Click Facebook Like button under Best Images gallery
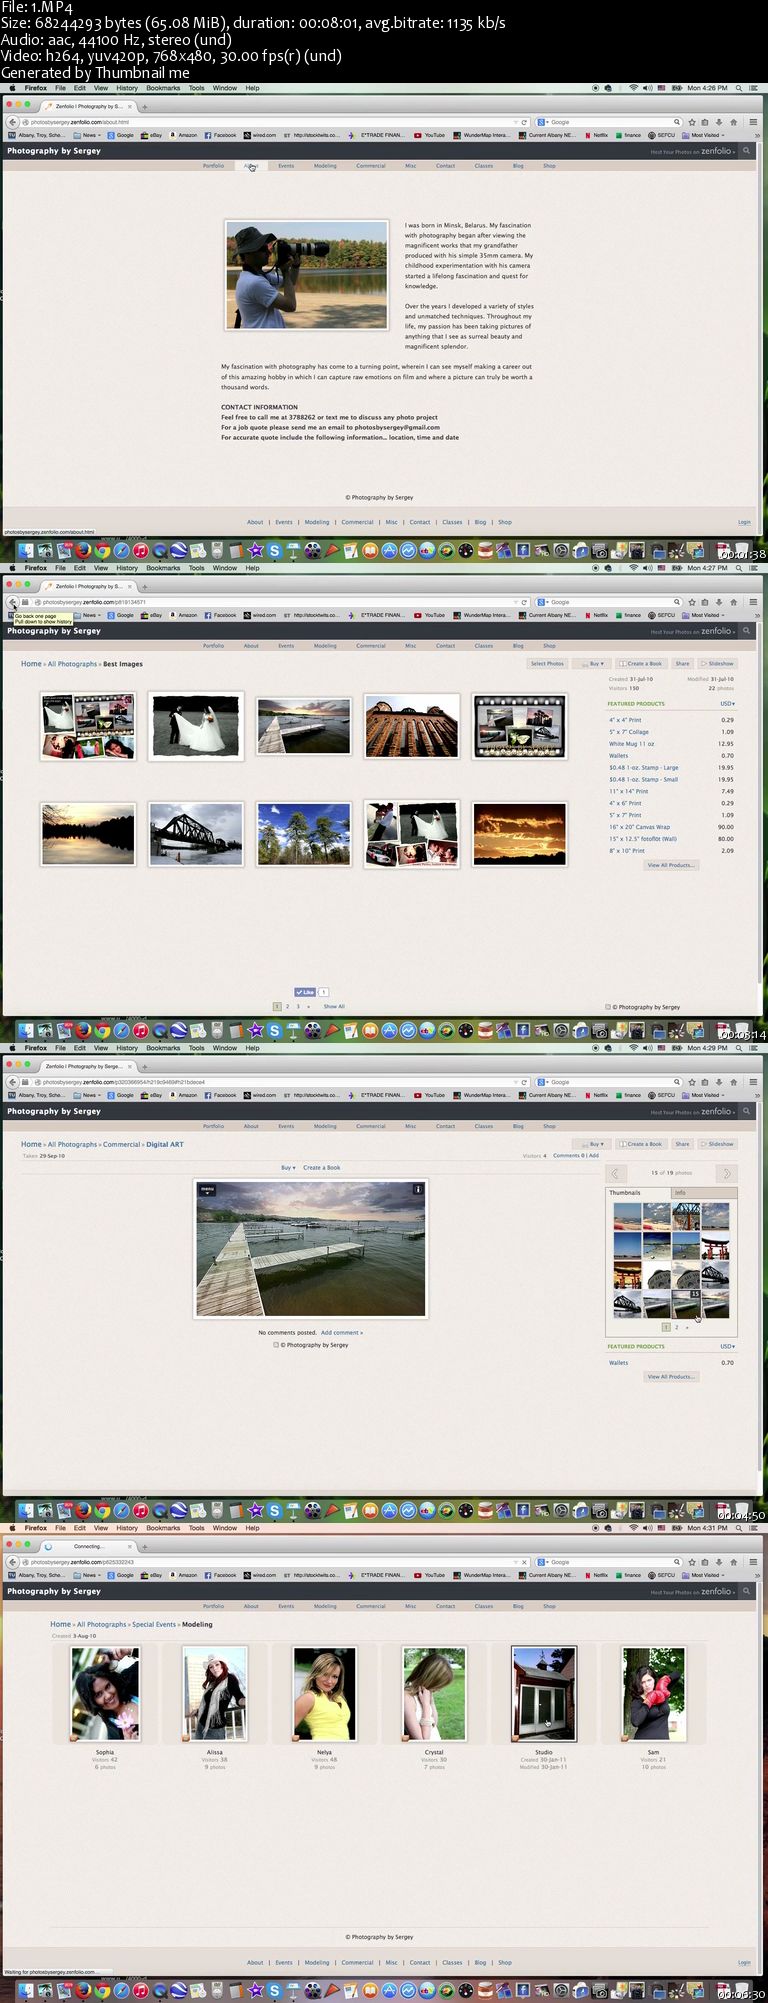 pos(306,992)
